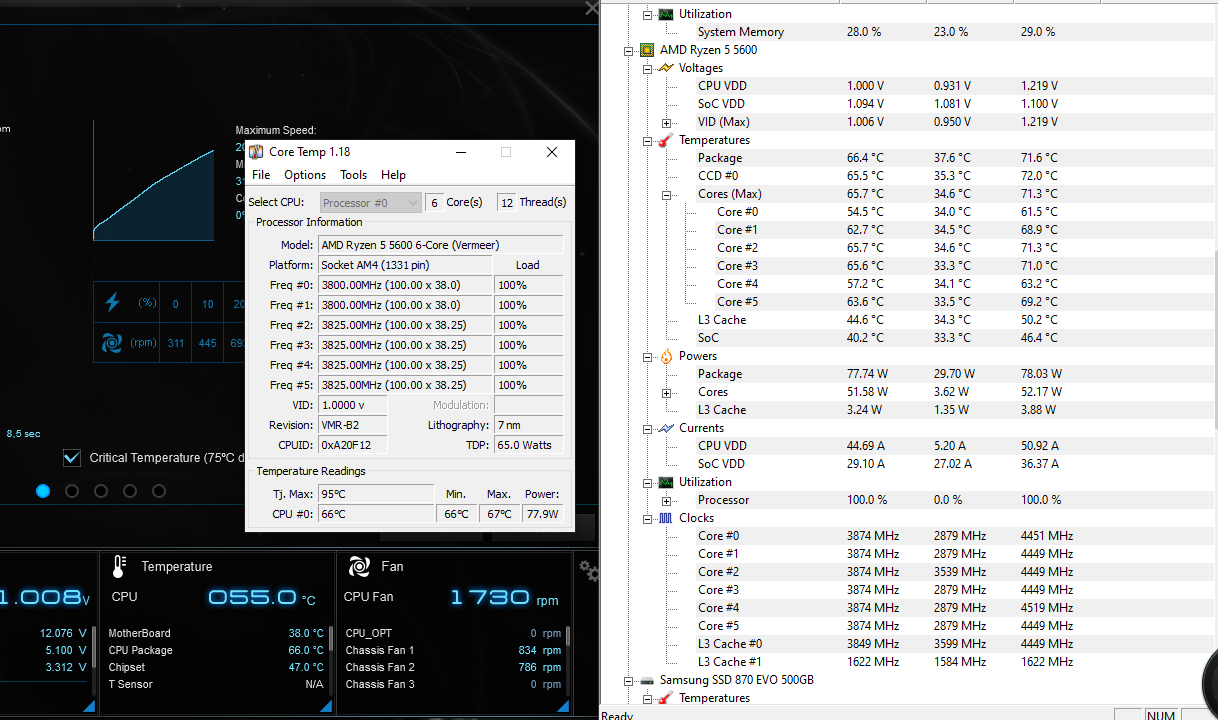Image resolution: width=1218 pixels, height=720 pixels.
Task: Collapse the Clocks node
Action: [648, 518]
